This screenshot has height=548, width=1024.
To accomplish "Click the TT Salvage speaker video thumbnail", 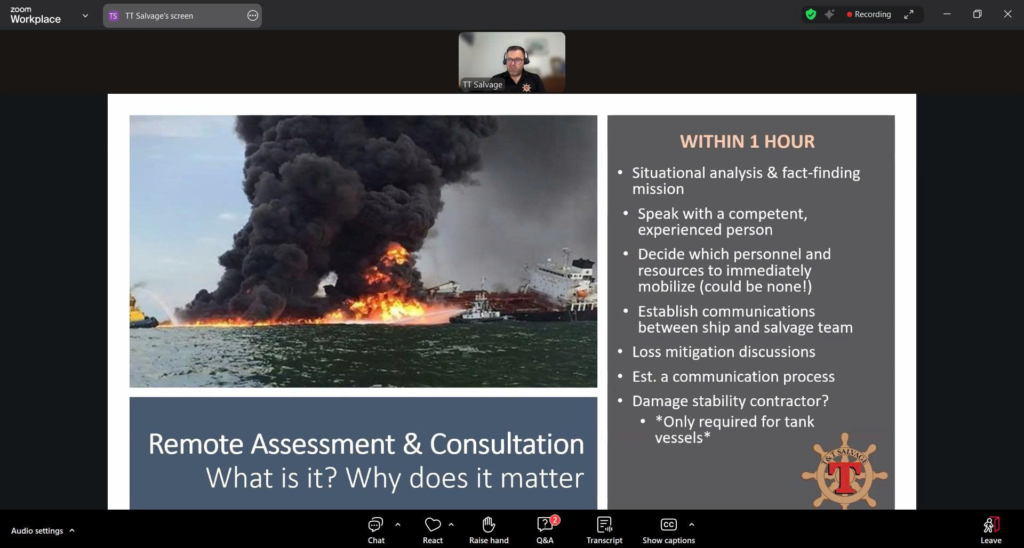I will [511, 62].
